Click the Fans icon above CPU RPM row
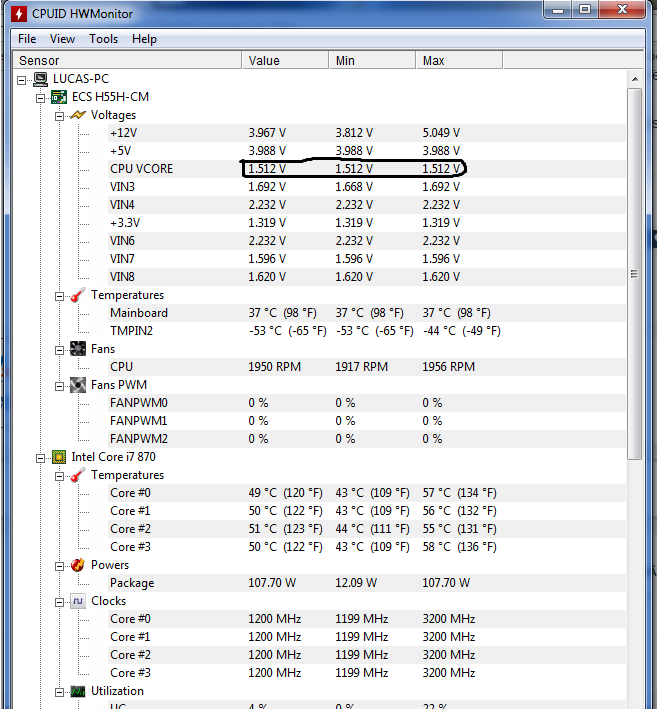661x713 pixels. click(x=78, y=349)
